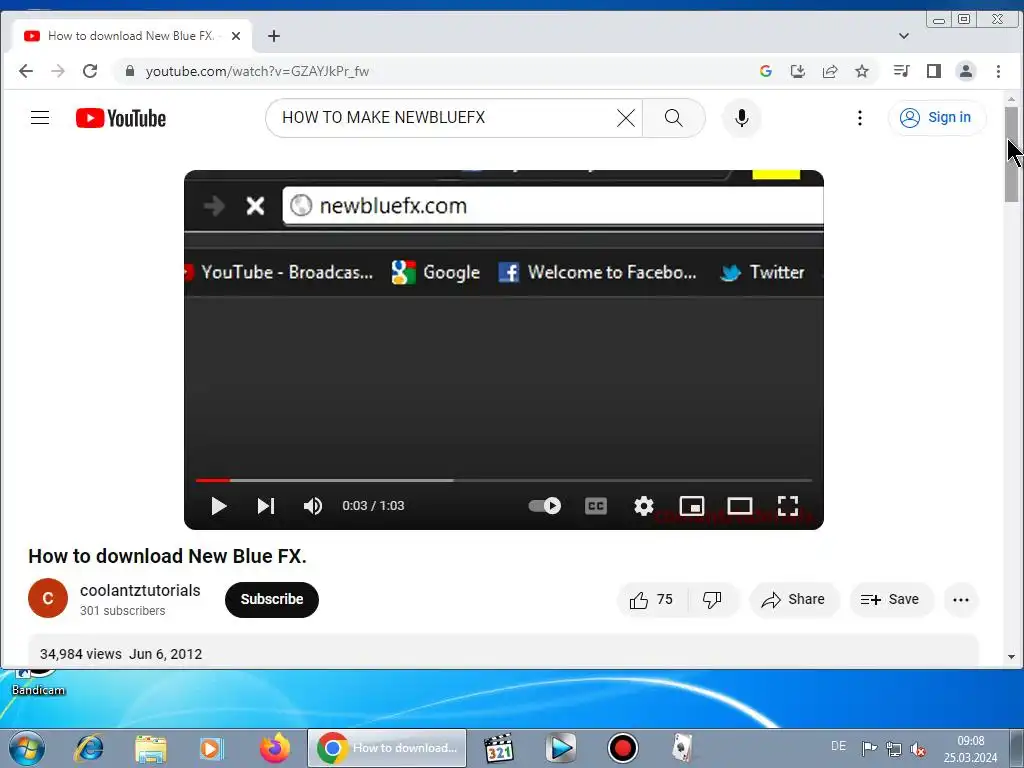
Task: Toggle closed captions CC button
Action: (x=596, y=506)
